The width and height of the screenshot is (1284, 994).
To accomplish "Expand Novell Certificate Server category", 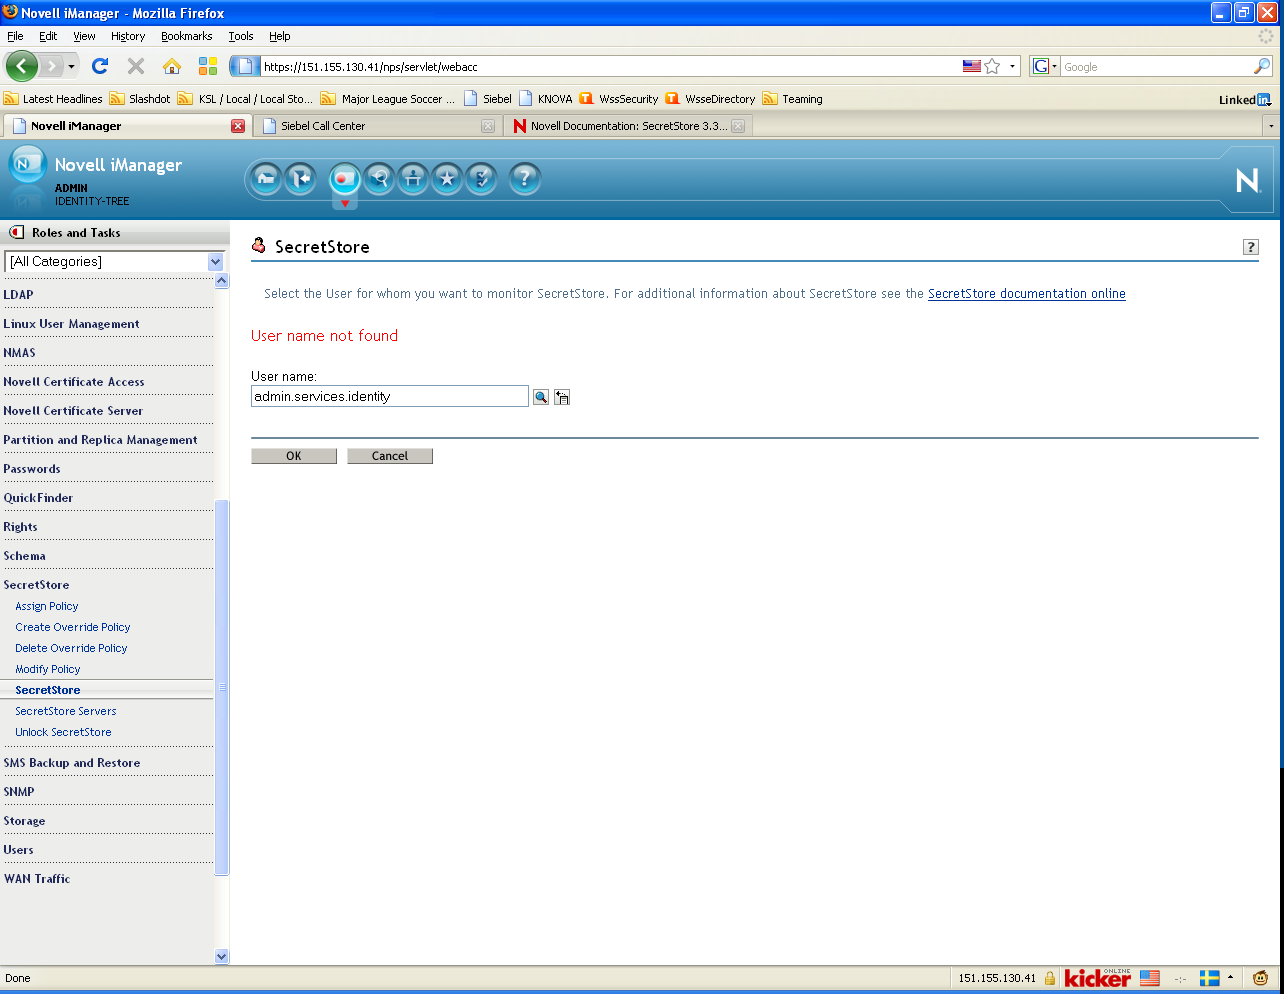I will click(73, 411).
